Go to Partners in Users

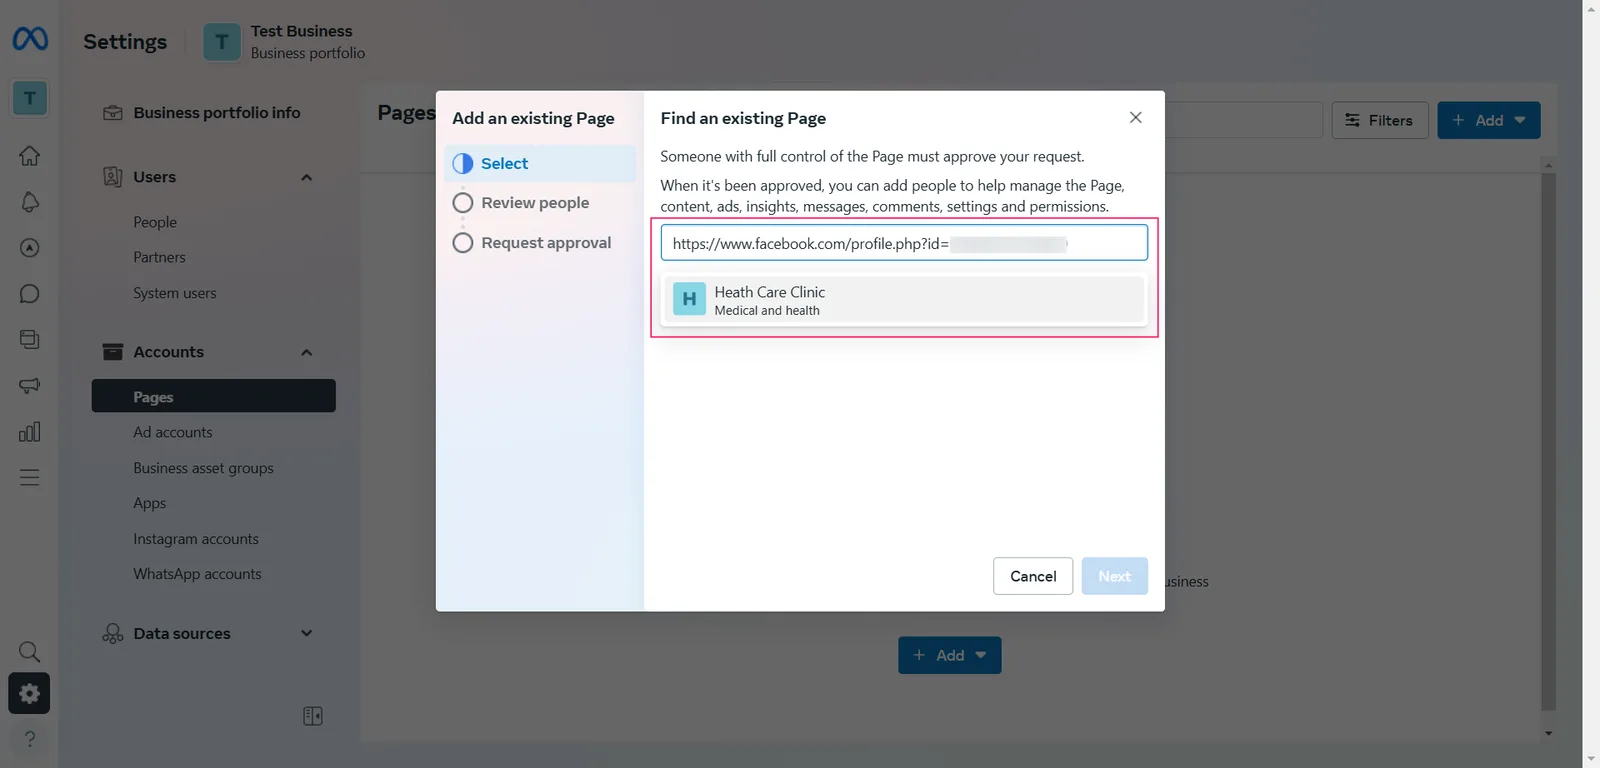pos(160,257)
